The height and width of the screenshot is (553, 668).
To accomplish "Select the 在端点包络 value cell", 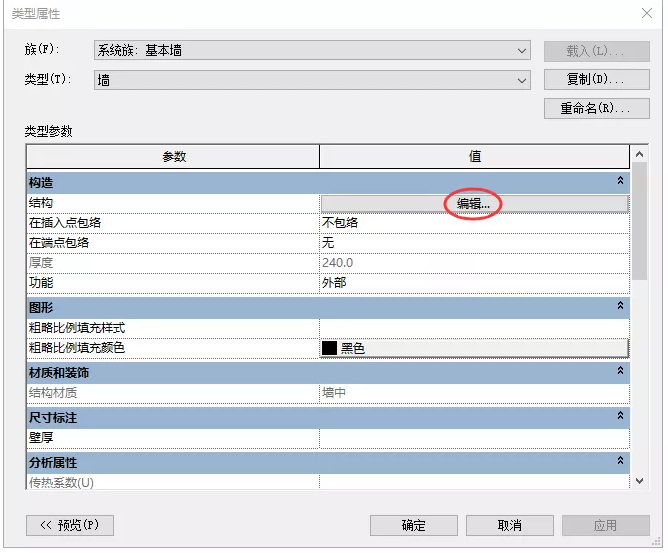I will click(x=474, y=243).
